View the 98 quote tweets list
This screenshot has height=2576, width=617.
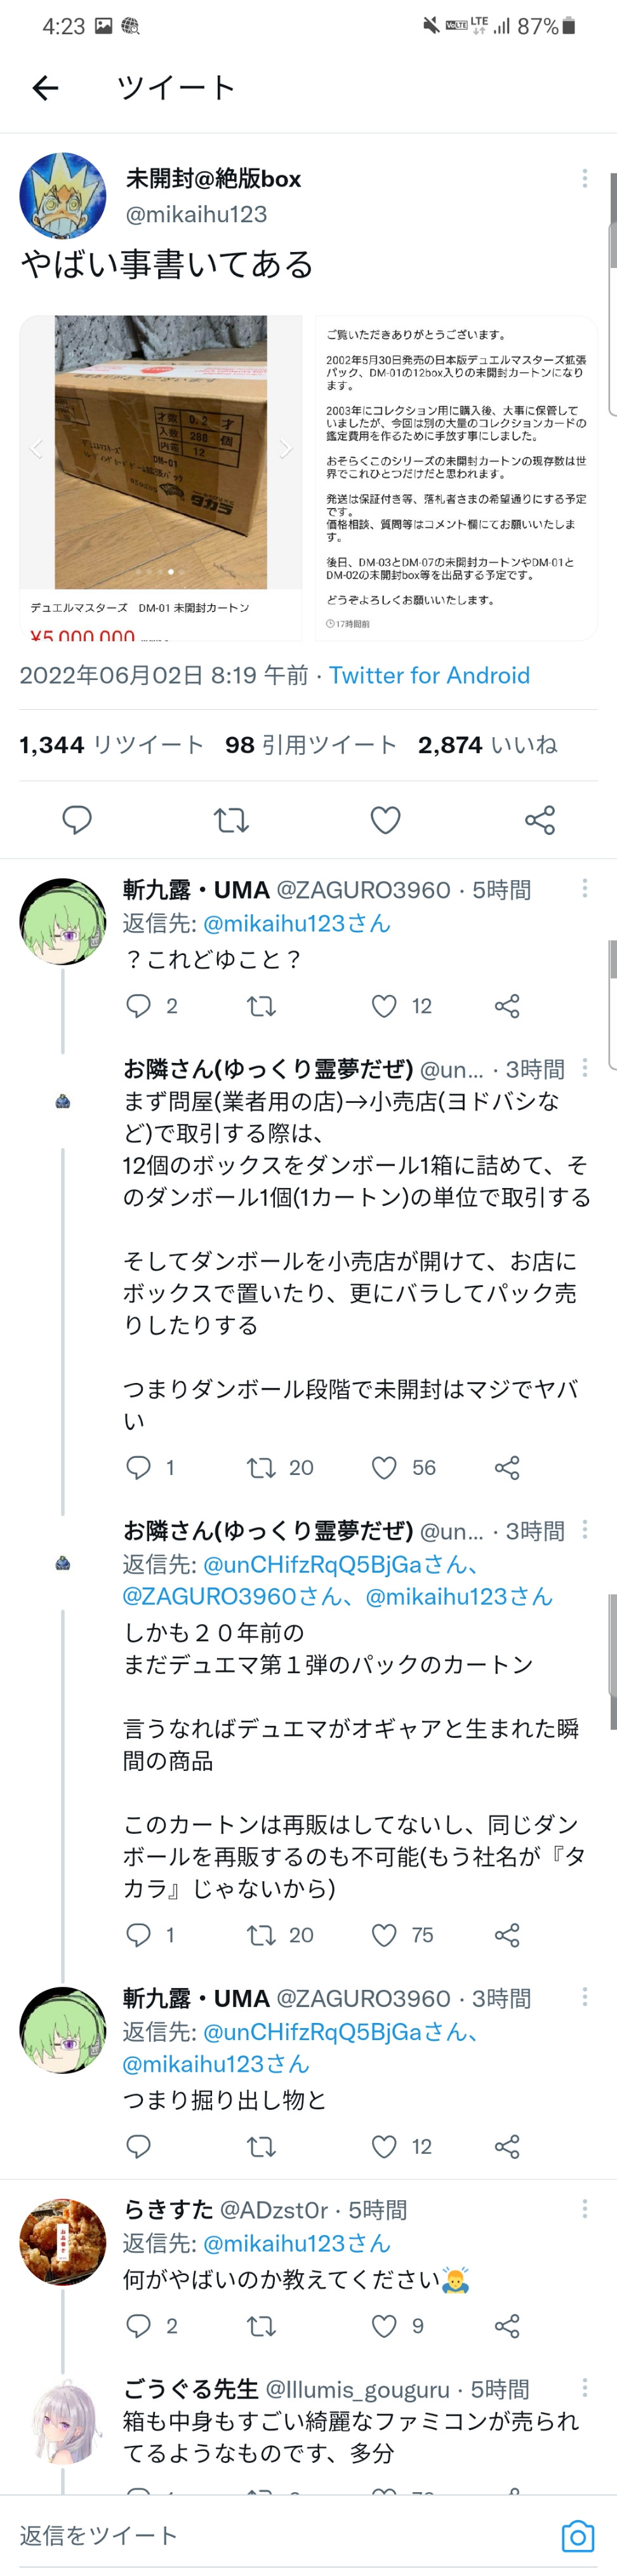pos(310,745)
